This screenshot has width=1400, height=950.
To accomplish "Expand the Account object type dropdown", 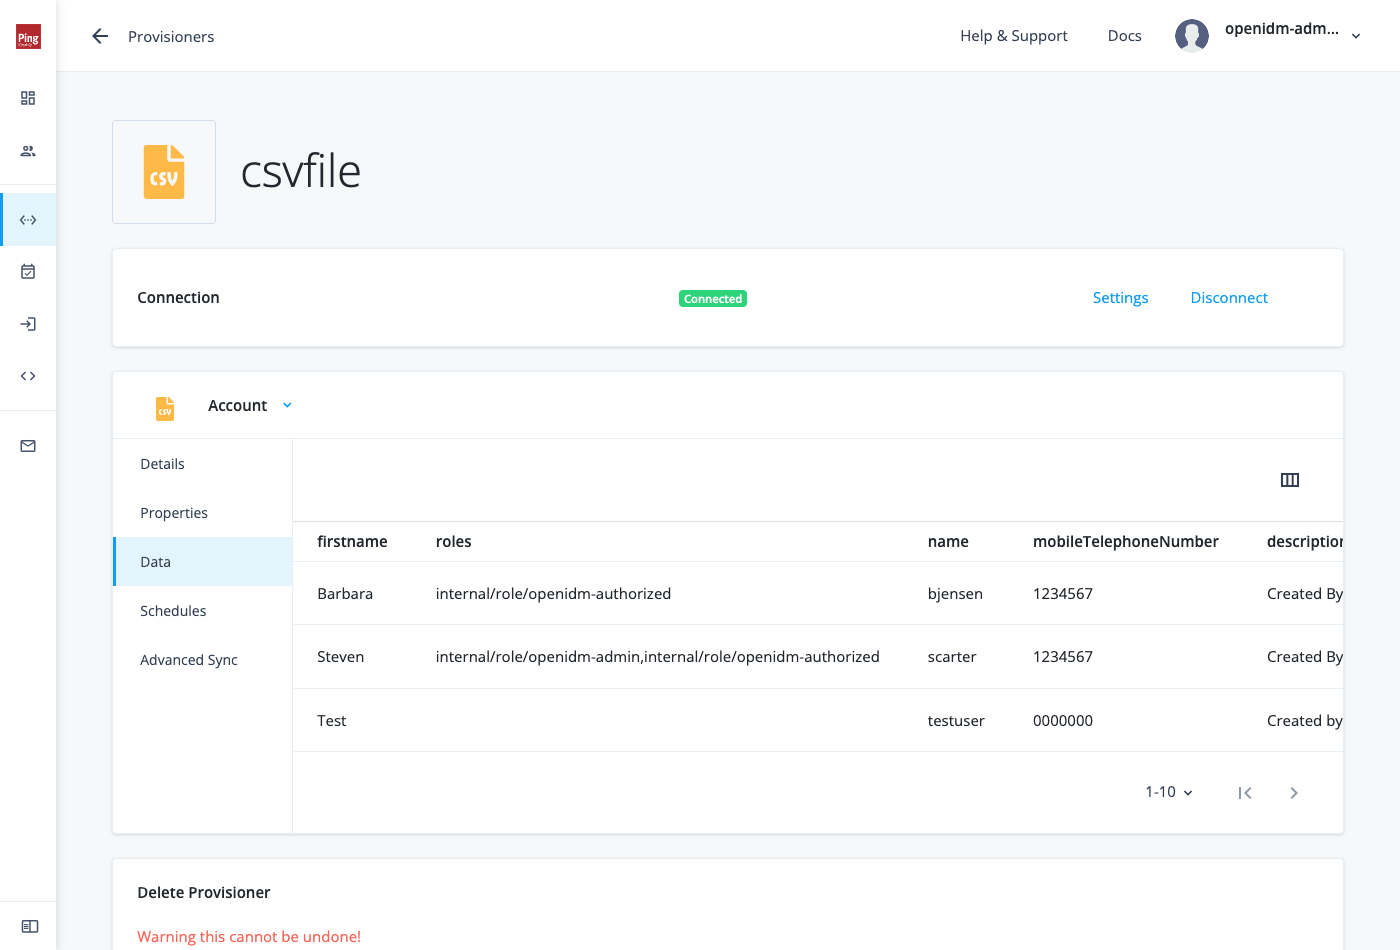I will 250,405.
